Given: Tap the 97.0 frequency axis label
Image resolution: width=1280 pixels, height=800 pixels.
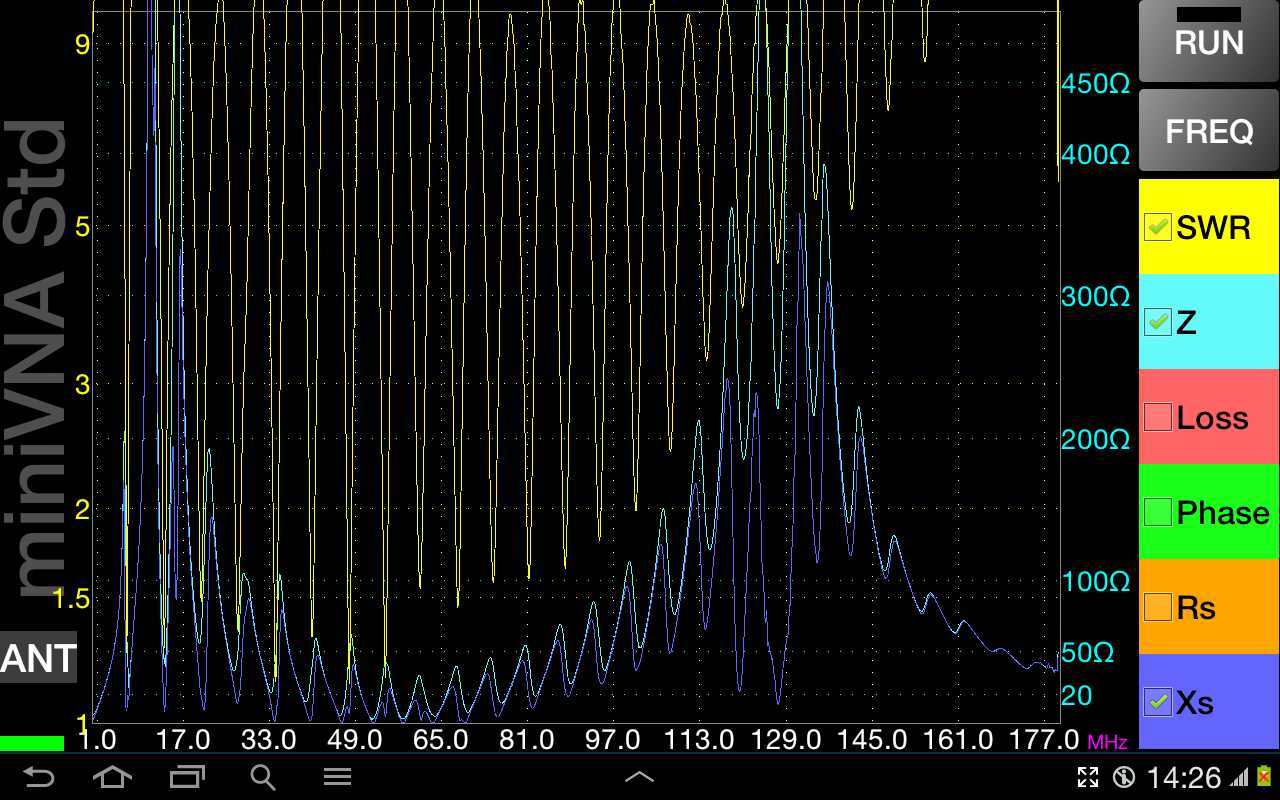Looking at the screenshot, I should pos(613,740).
